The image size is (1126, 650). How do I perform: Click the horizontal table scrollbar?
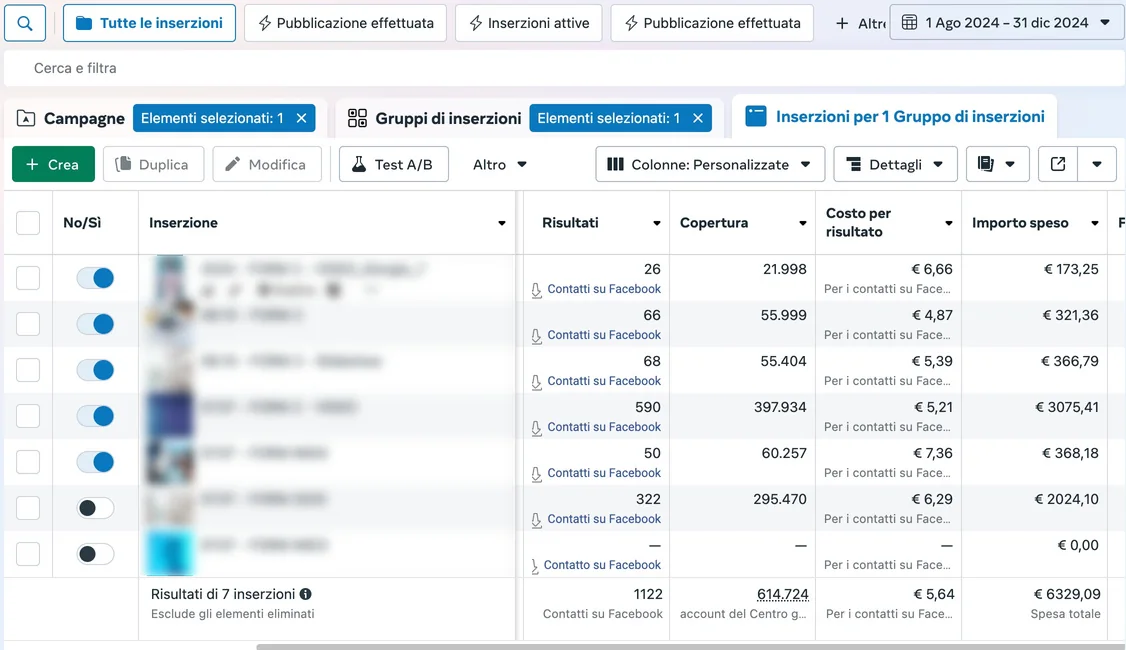(x=691, y=646)
